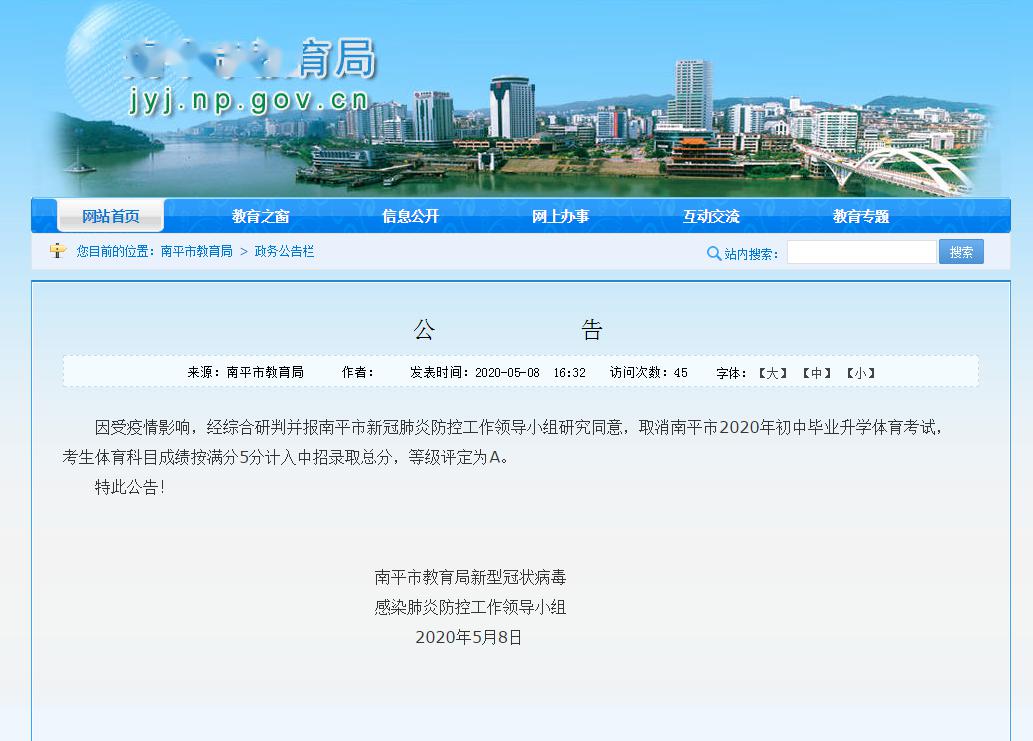Image resolution: width=1033 pixels, height=741 pixels.
Task: Open the 信息公开 menu item
Action: [410, 216]
